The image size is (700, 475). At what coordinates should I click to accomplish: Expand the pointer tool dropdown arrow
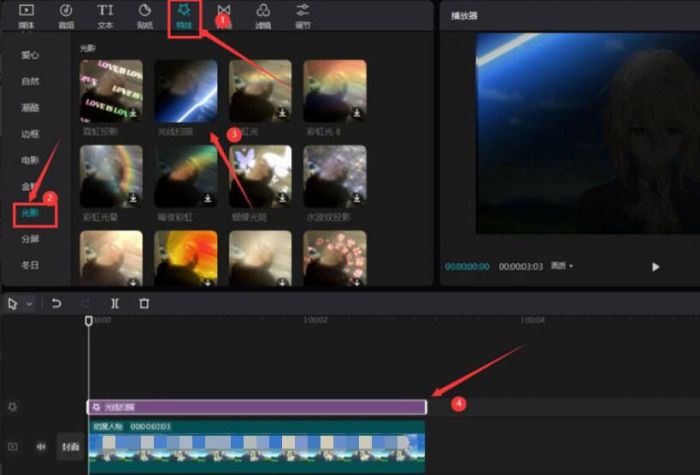(29, 303)
